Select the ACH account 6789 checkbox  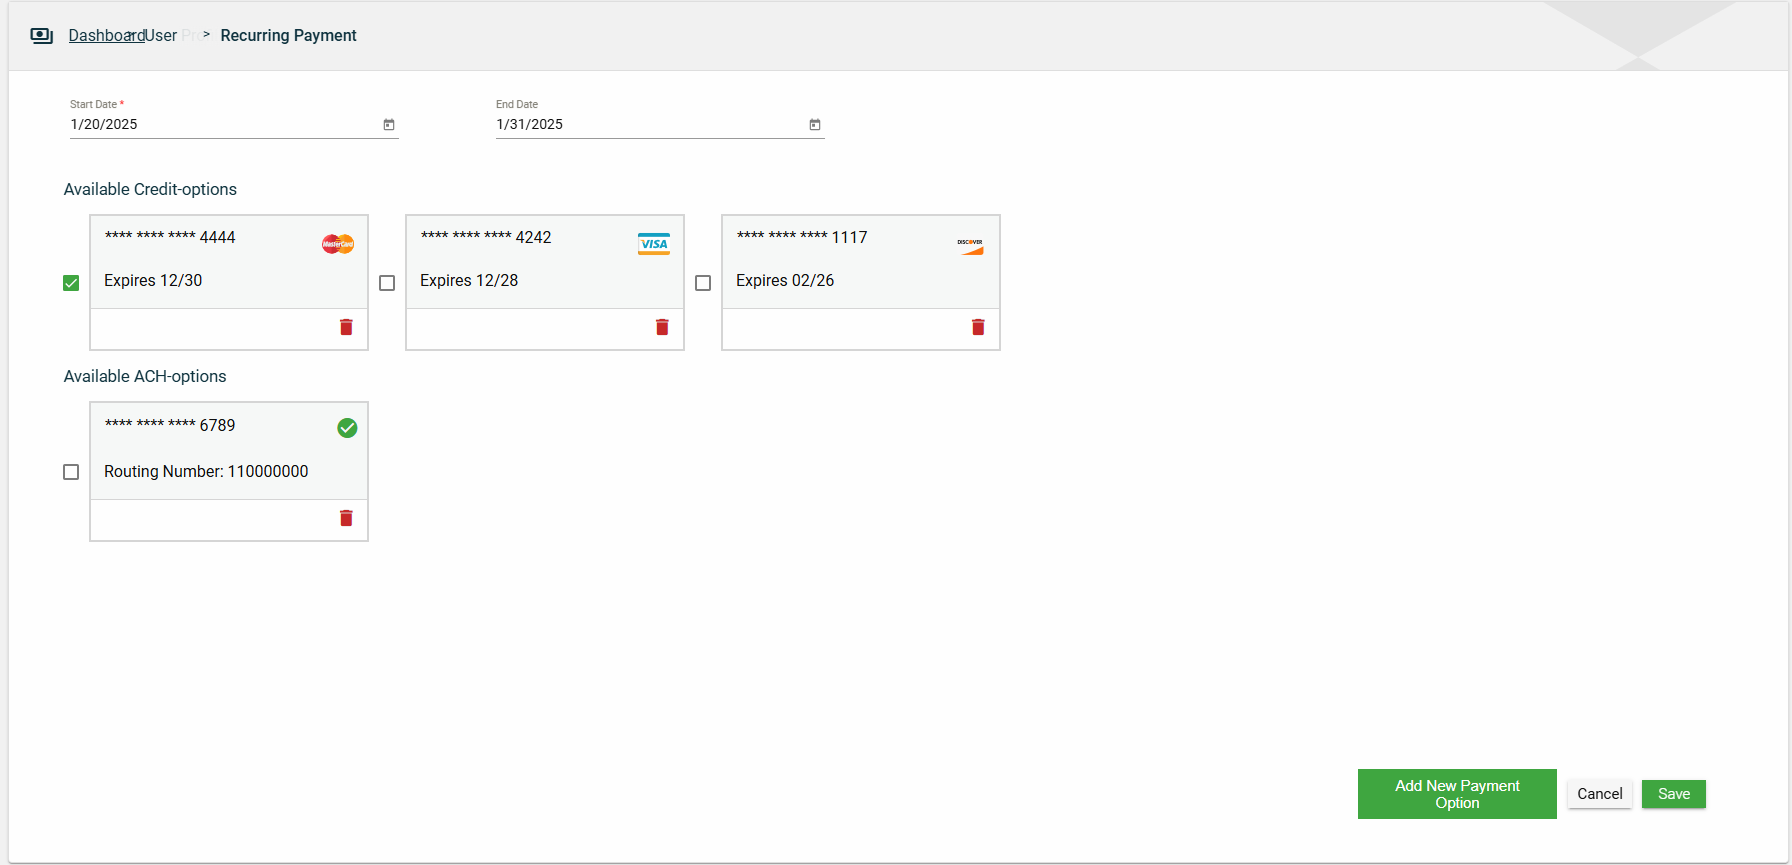coord(71,472)
